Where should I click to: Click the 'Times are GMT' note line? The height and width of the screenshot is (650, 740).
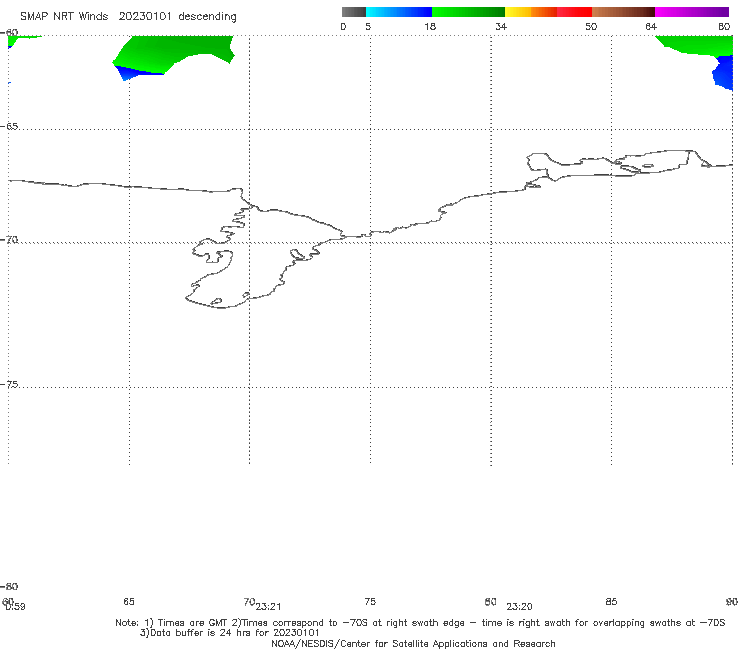420,623
